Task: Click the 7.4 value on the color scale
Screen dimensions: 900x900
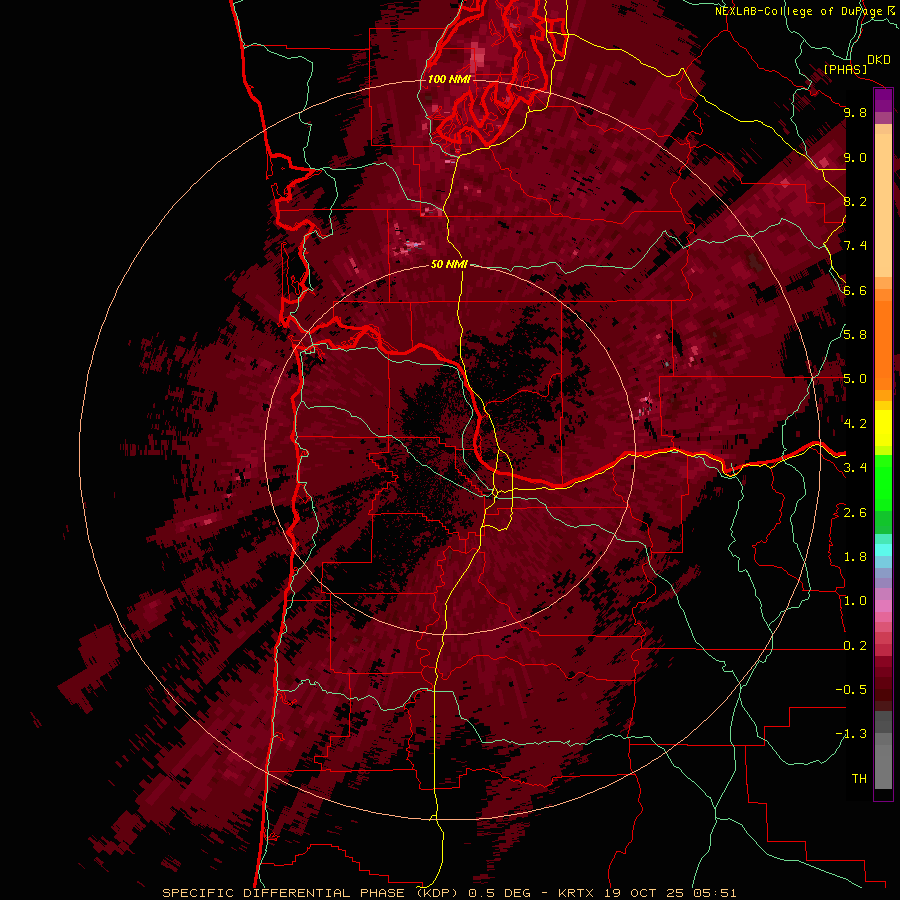Action: [x=855, y=246]
